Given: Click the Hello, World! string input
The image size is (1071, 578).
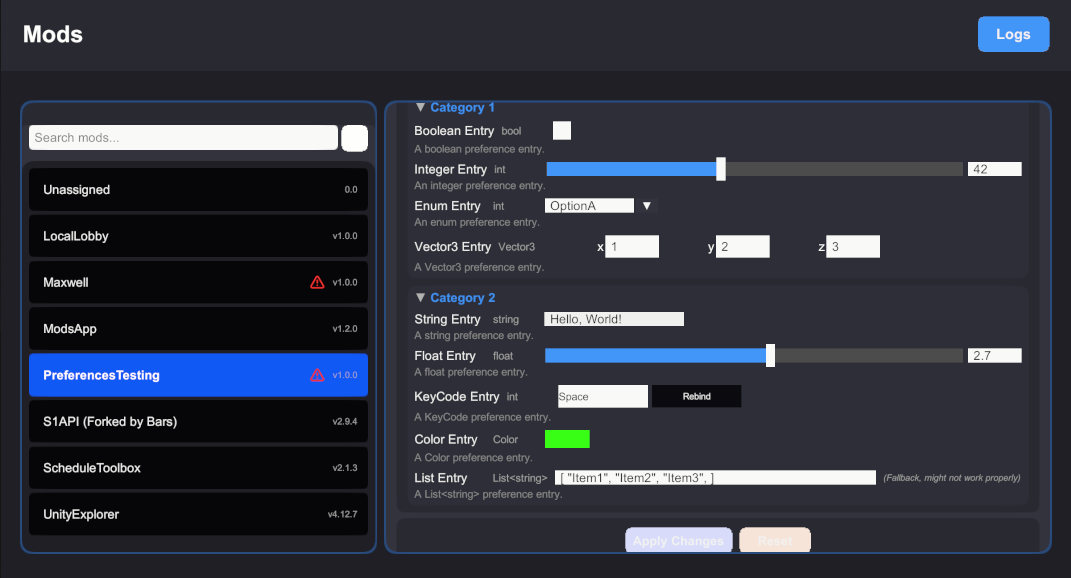Looking at the screenshot, I should click(613, 318).
